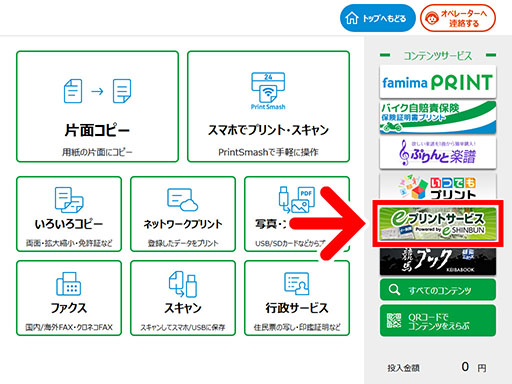512x384 pixels.
Task: Click the document-to-document copy icon
Action: (x=97, y=91)
